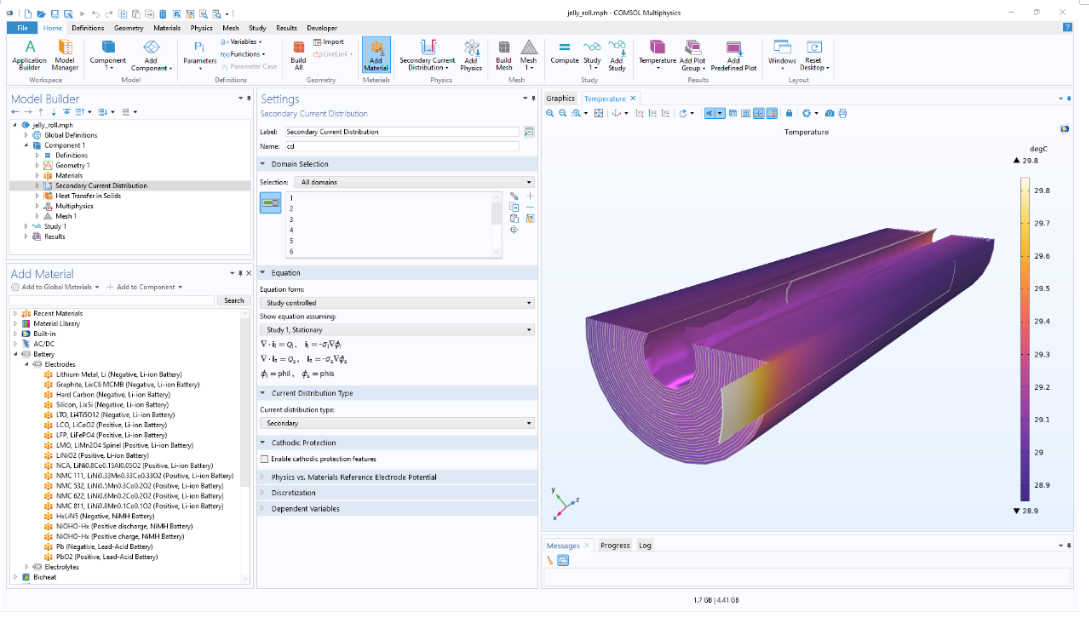Viewport: 1089px width, 619px height.
Task: Open the Equation form 'Study controlled' dropdown
Action: [397, 303]
